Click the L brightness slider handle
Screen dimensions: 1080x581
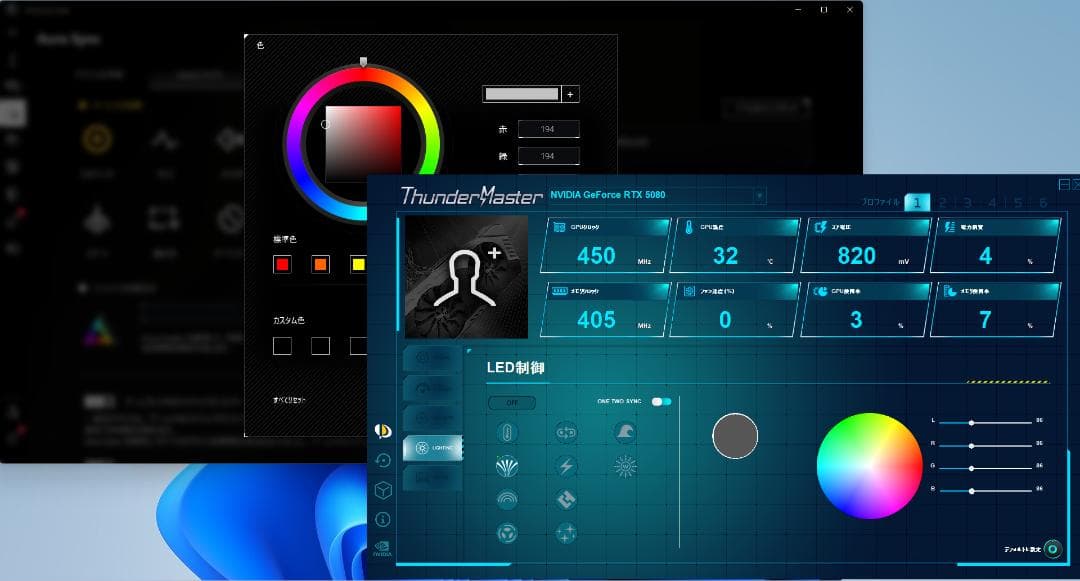click(x=971, y=422)
